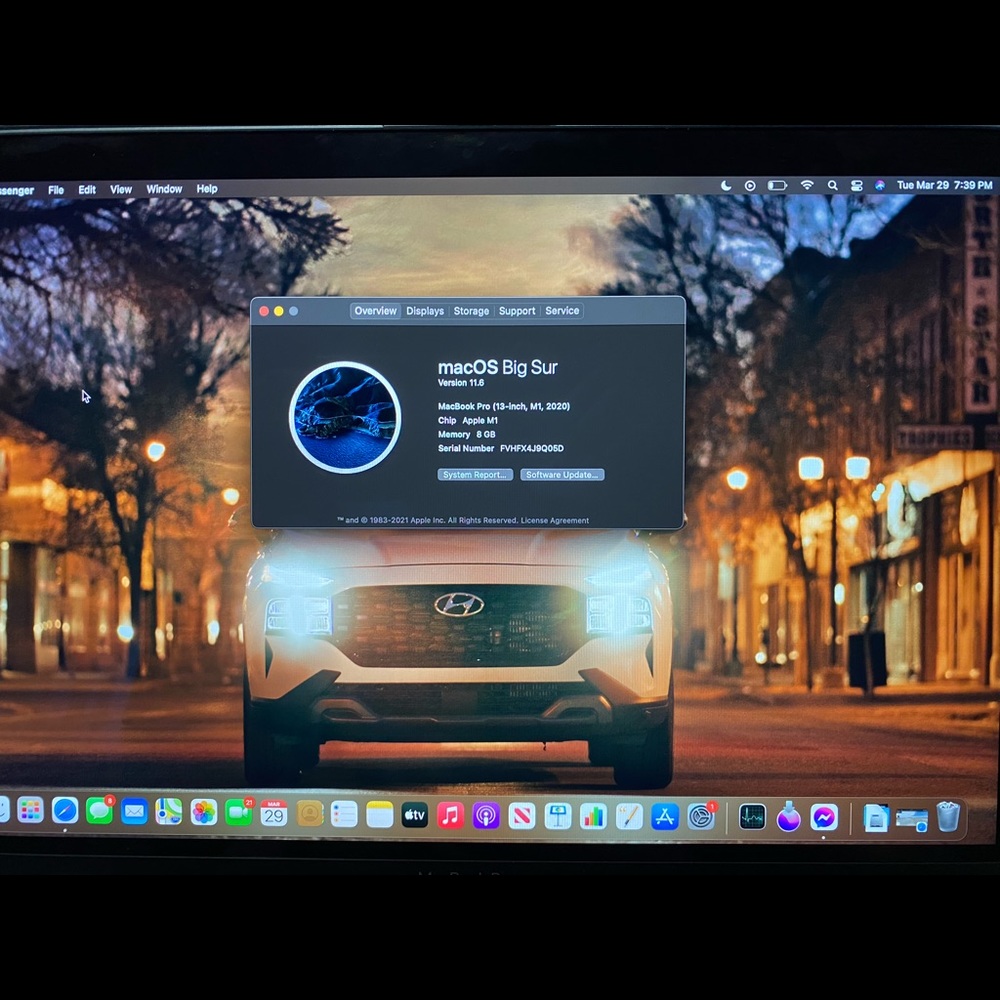Open the Window menu
The image size is (1000, 1000).
(164, 189)
